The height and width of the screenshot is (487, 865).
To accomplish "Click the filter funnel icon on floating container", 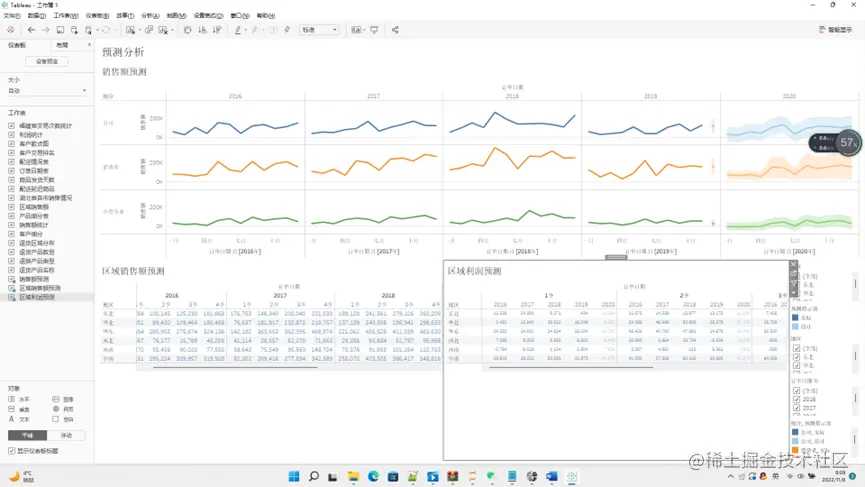I will [793, 283].
